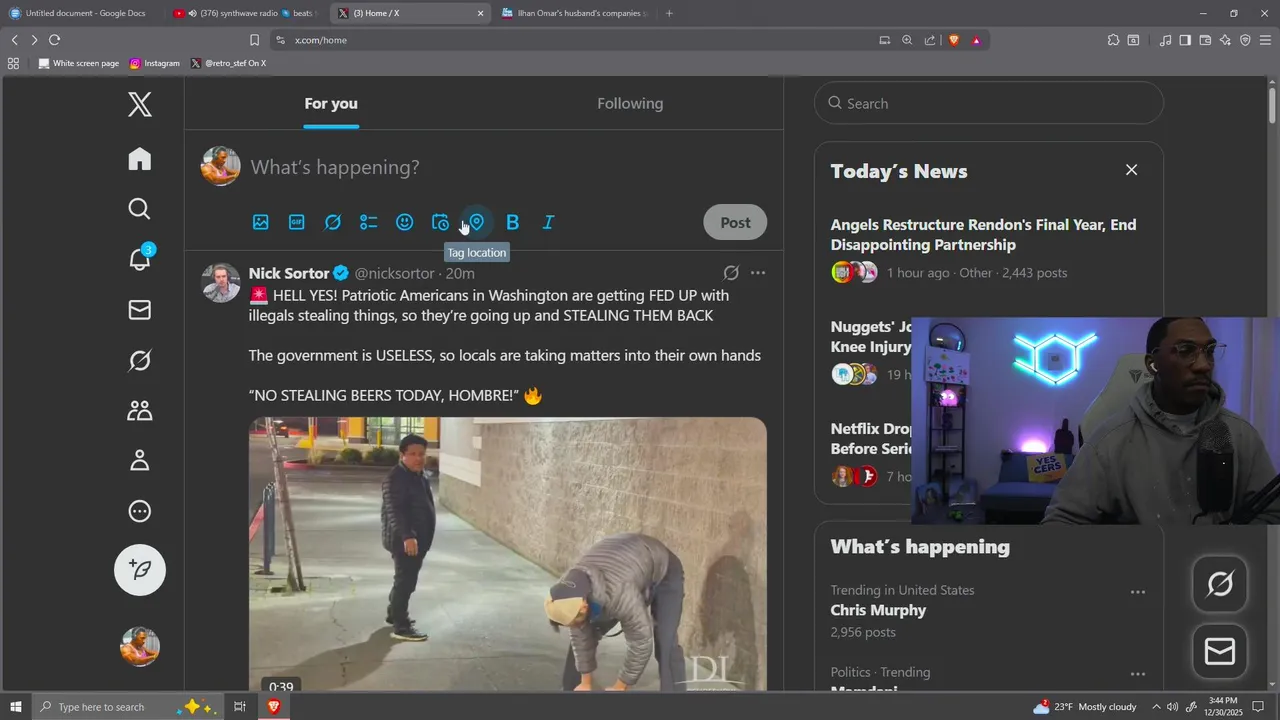Image resolution: width=1280 pixels, height=720 pixels.
Task: Open the browser extensions puzzle icon
Action: 1113,40
